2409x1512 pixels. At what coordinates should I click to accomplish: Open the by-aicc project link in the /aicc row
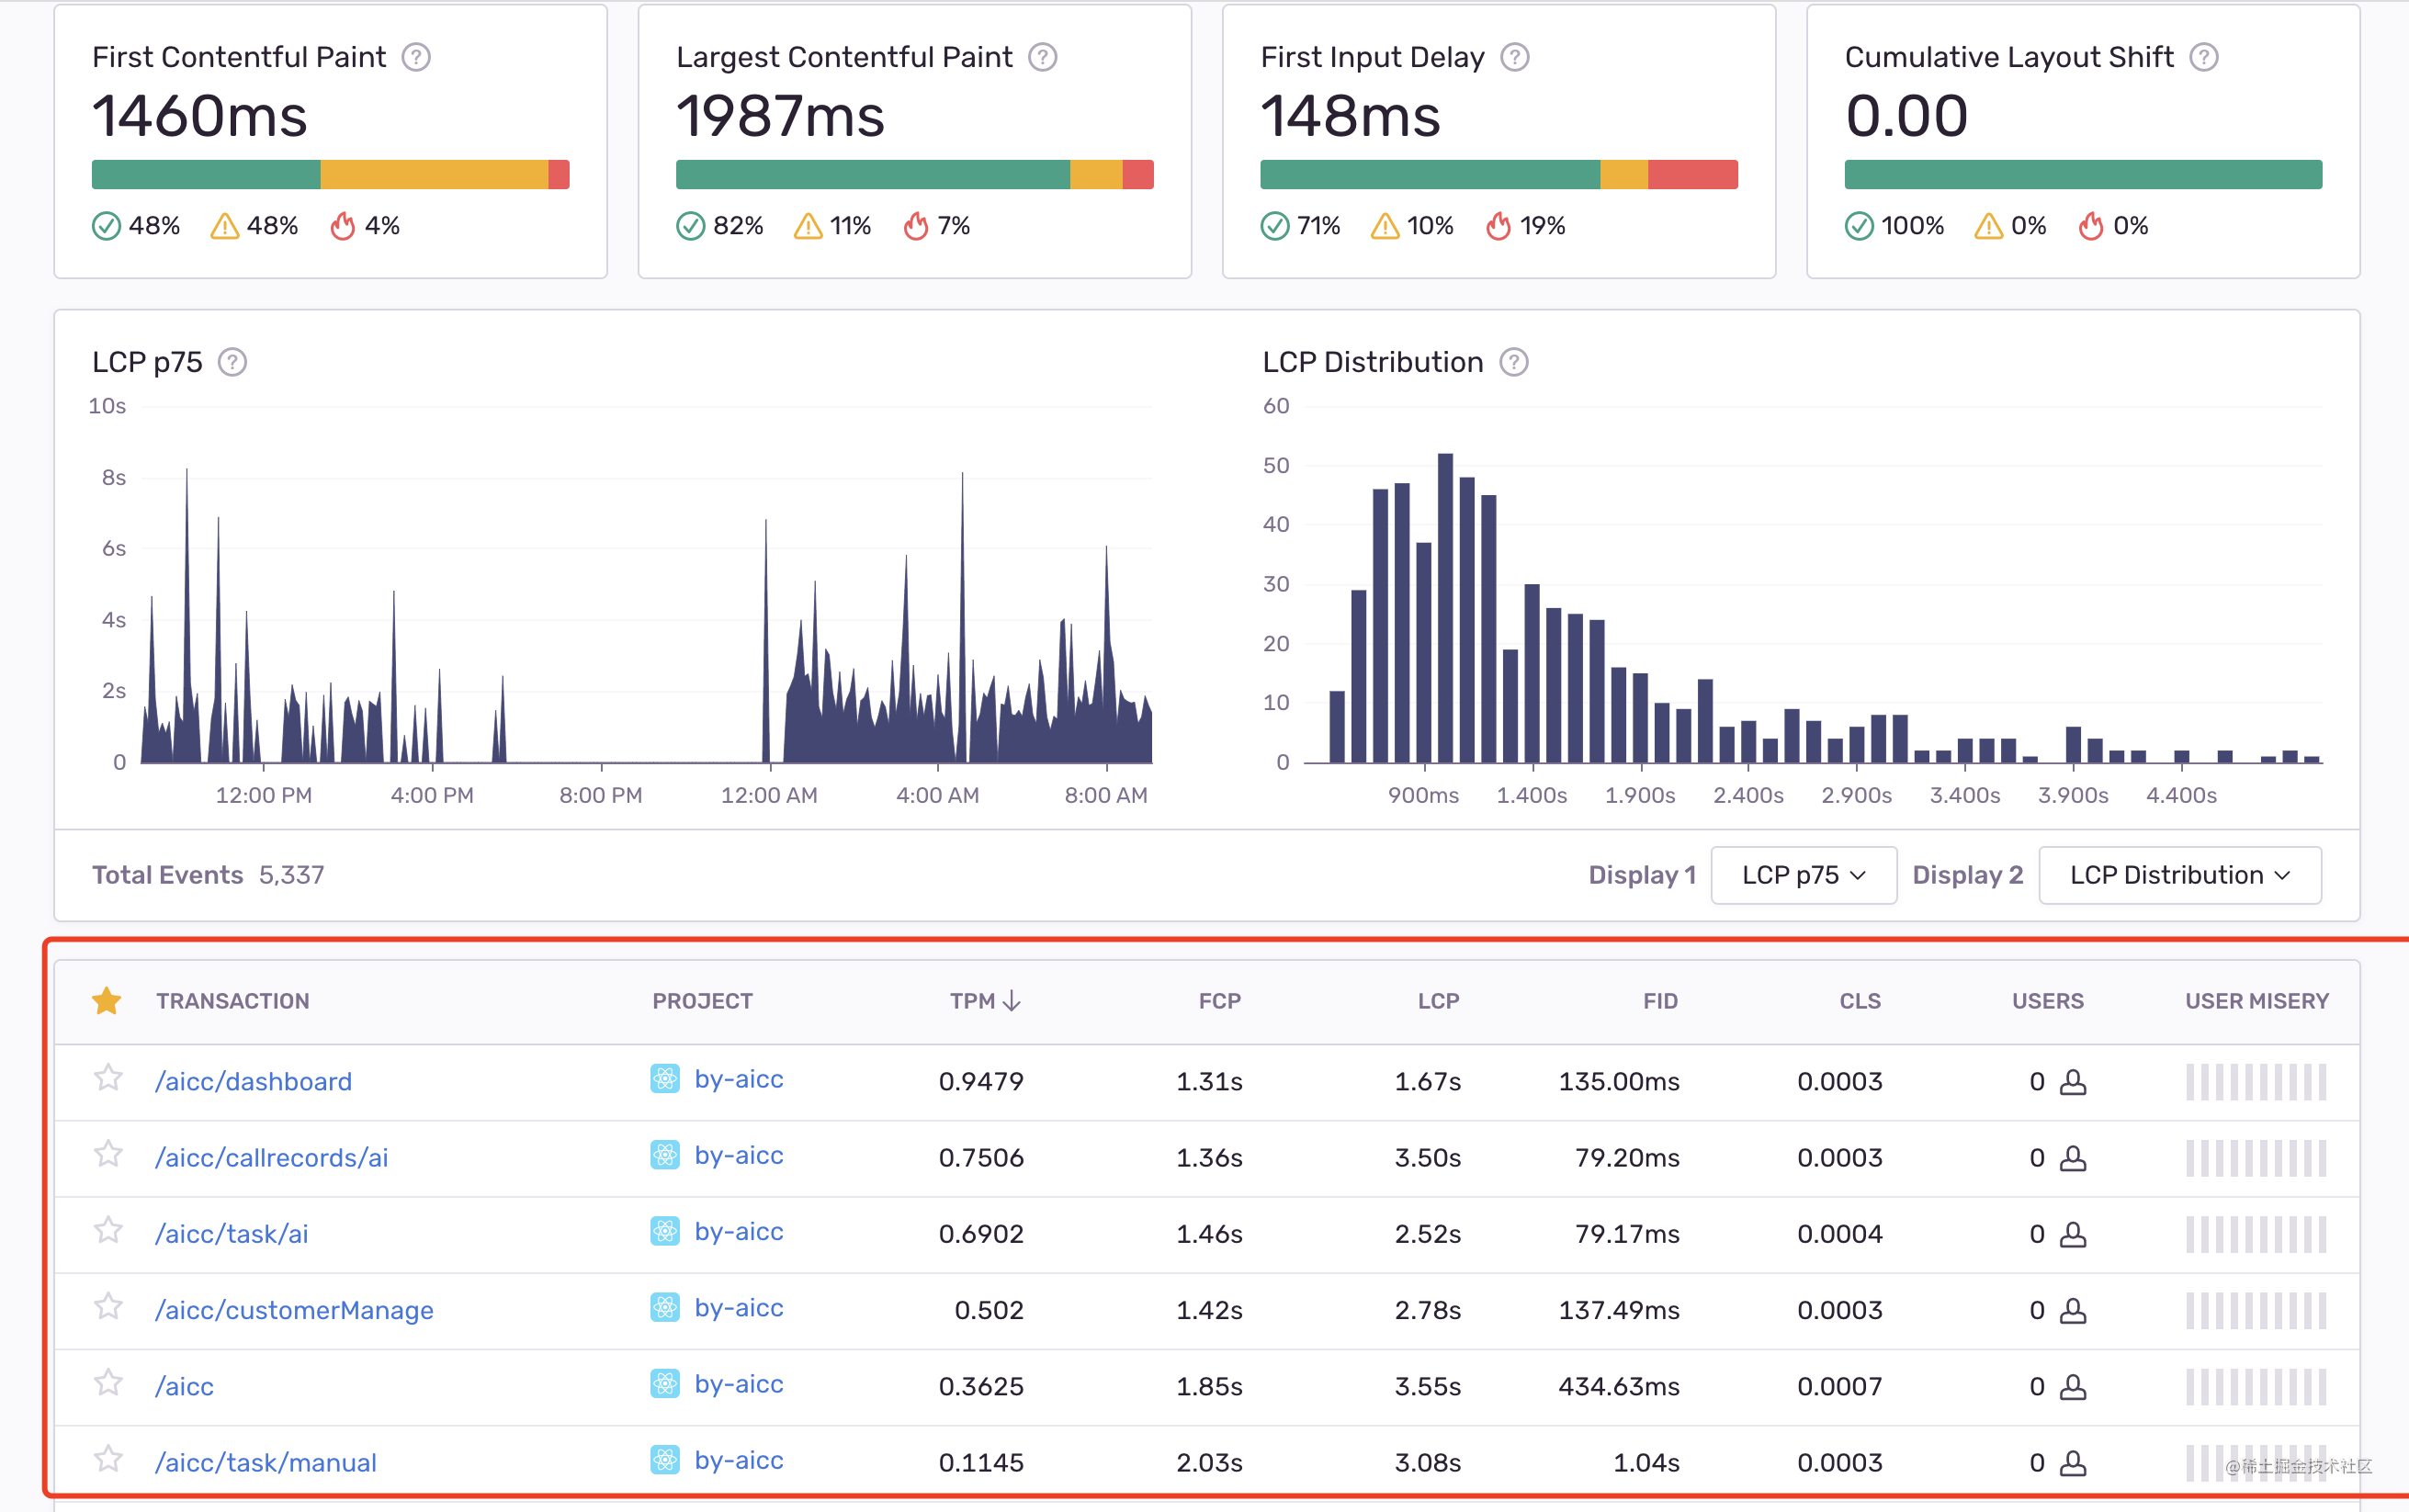(738, 1384)
